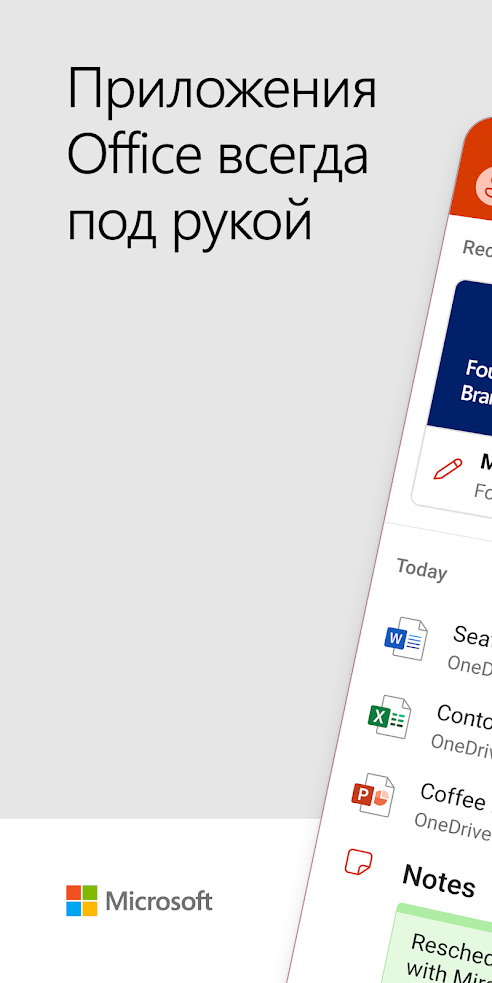Open the blue document preview thumbnail
The height and width of the screenshot is (983, 492).
pyautogui.click(x=471, y=355)
